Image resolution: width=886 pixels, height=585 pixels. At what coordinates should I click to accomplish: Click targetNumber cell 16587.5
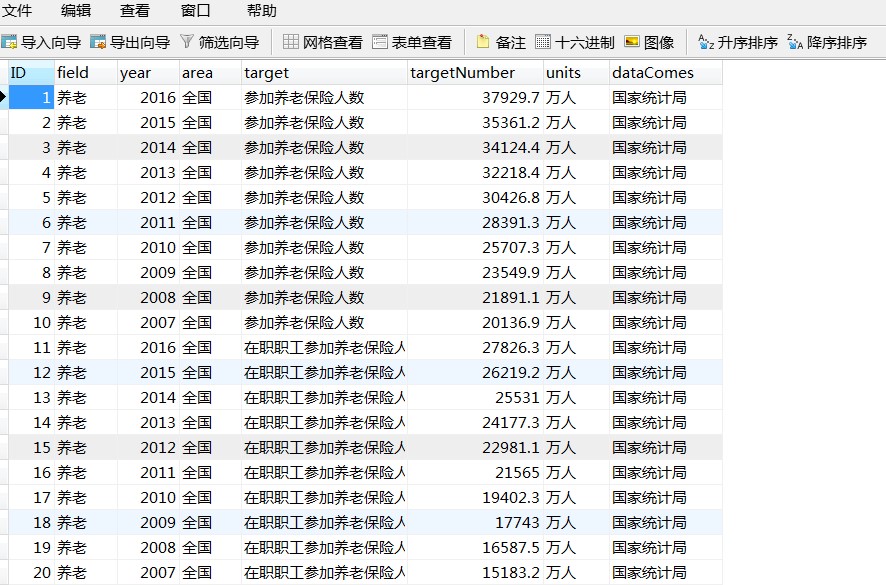point(475,547)
